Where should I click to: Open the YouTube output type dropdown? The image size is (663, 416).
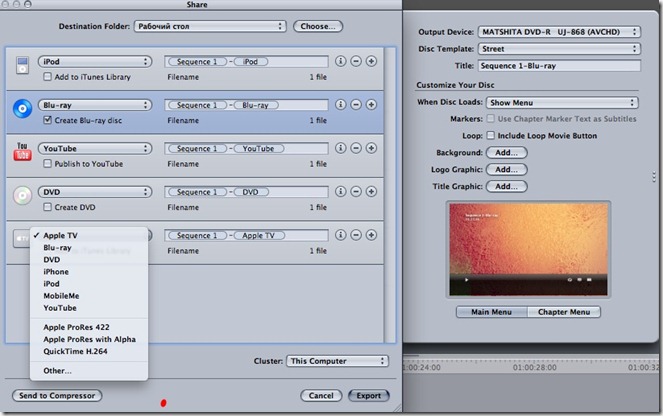[95, 148]
